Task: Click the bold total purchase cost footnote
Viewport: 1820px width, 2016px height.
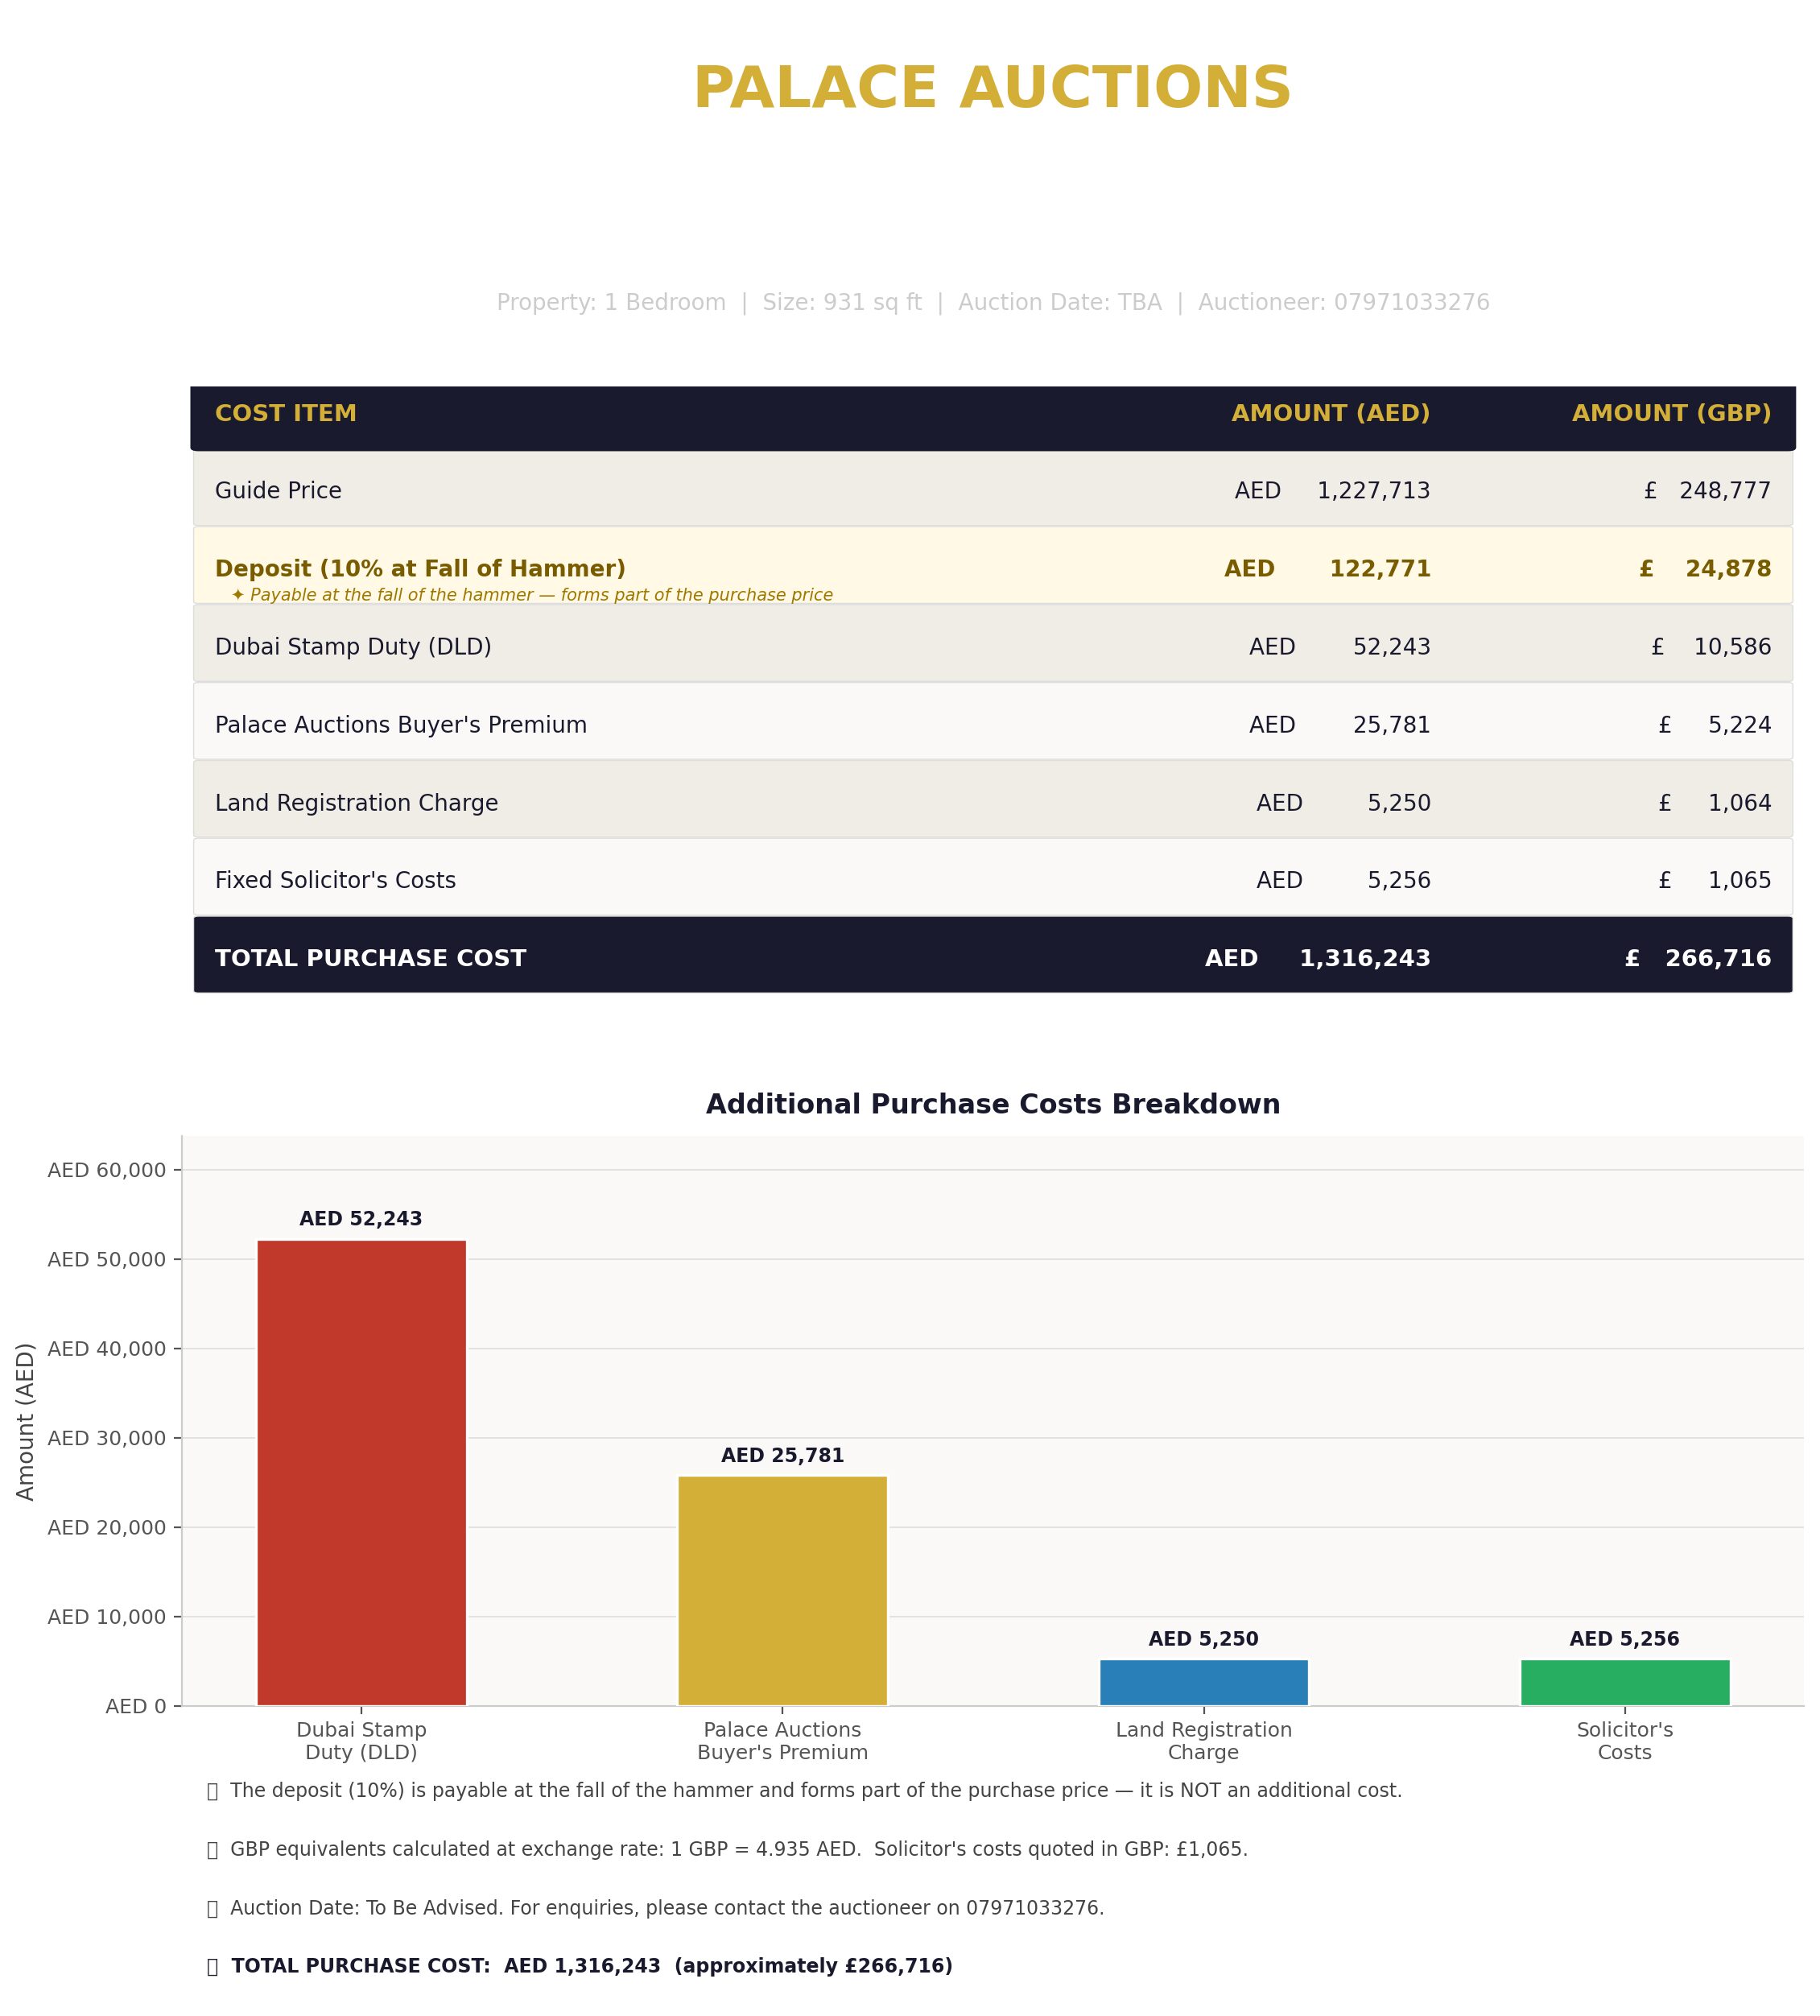Action: click(x=591, y=1965)
